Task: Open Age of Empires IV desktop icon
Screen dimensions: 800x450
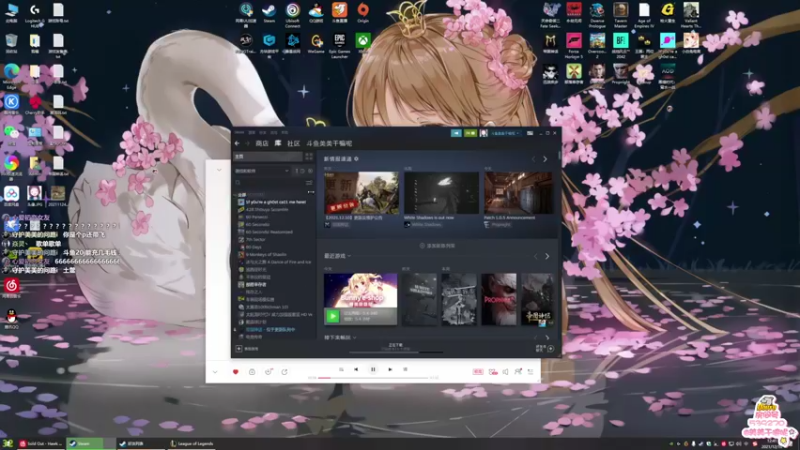Action: pyautogui.click(x=644, y=15)
